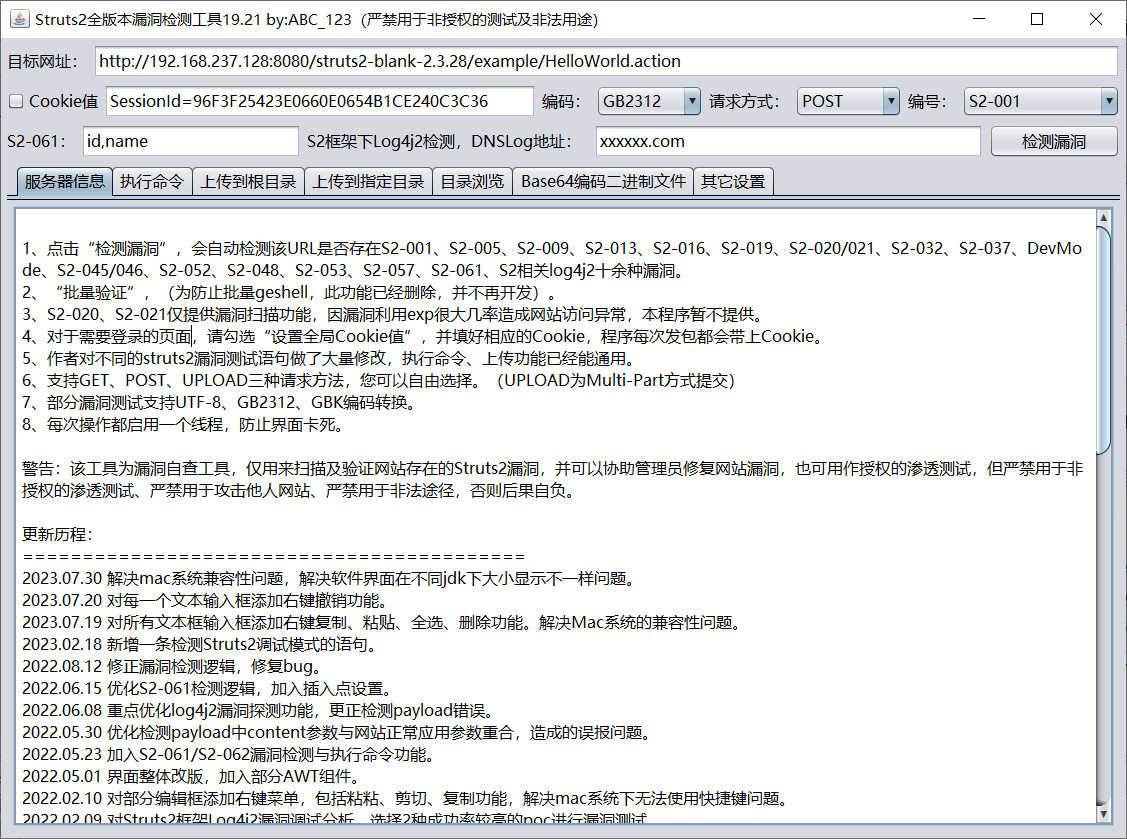This screenshot has height=839, width=1127.
Task: Switch to the 执行命令 tab
Action: tap(152, 181)
